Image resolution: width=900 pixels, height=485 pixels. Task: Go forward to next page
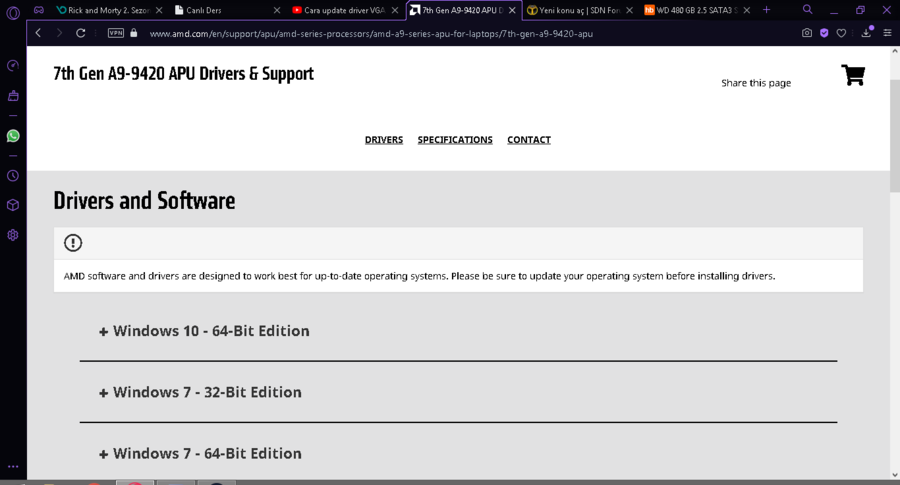(x=59, y=33)
